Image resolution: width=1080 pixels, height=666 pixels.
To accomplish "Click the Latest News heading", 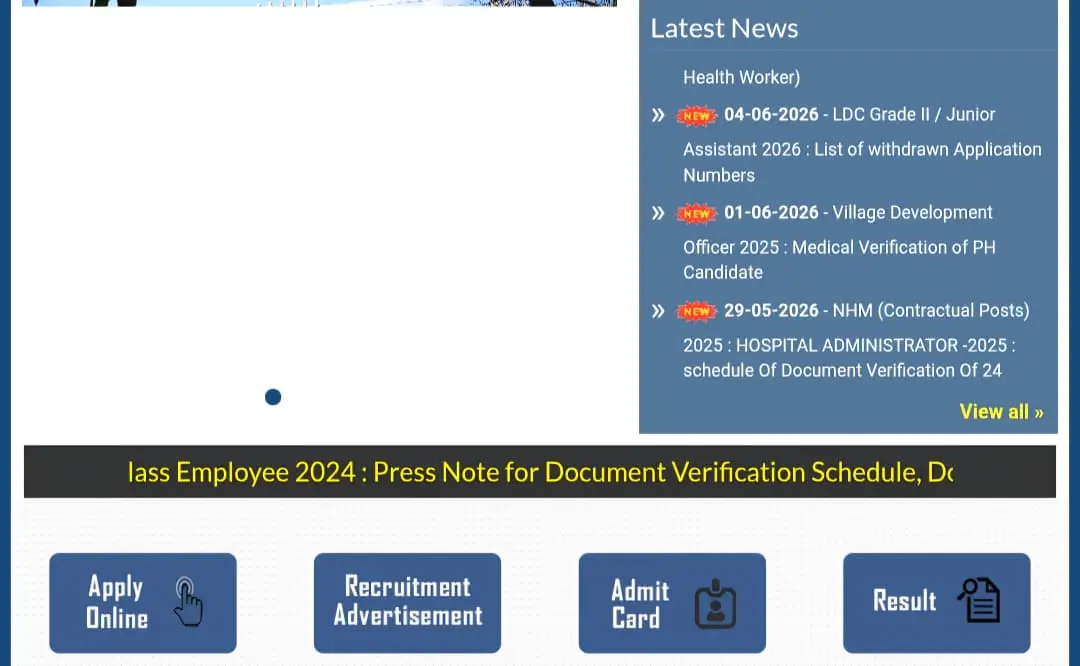I will pos(724,28).
